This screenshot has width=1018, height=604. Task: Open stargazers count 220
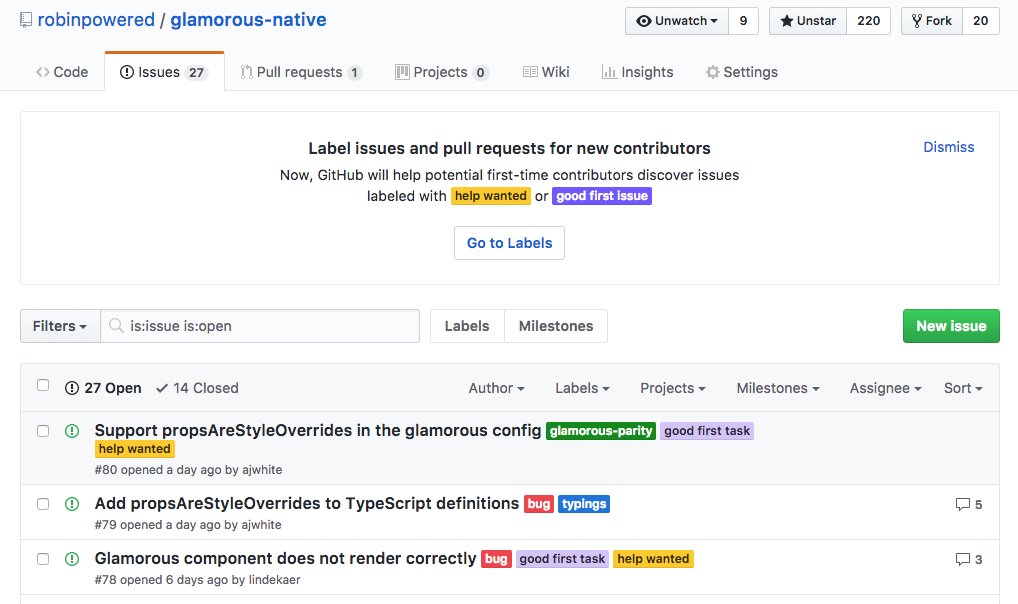(868, 21)
